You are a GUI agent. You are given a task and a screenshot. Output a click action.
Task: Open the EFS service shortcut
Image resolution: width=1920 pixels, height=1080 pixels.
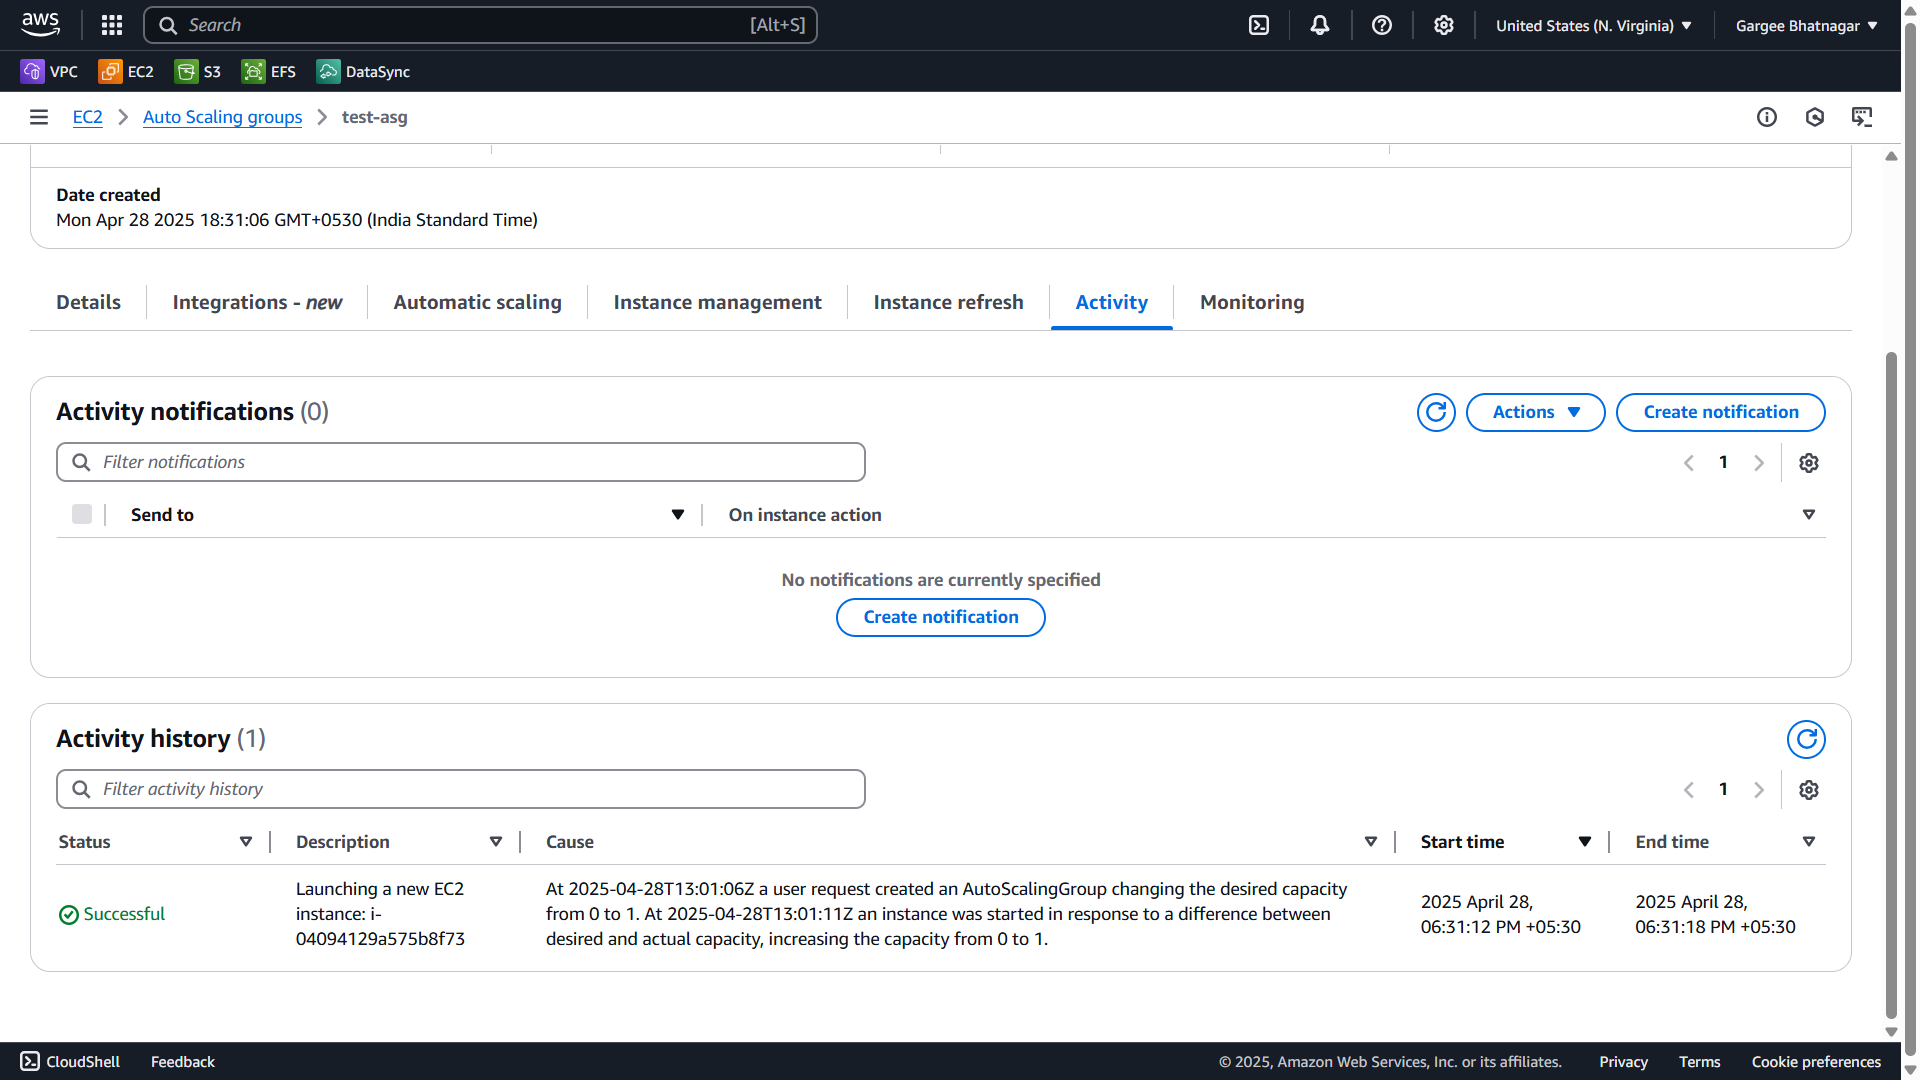[269, 71]
